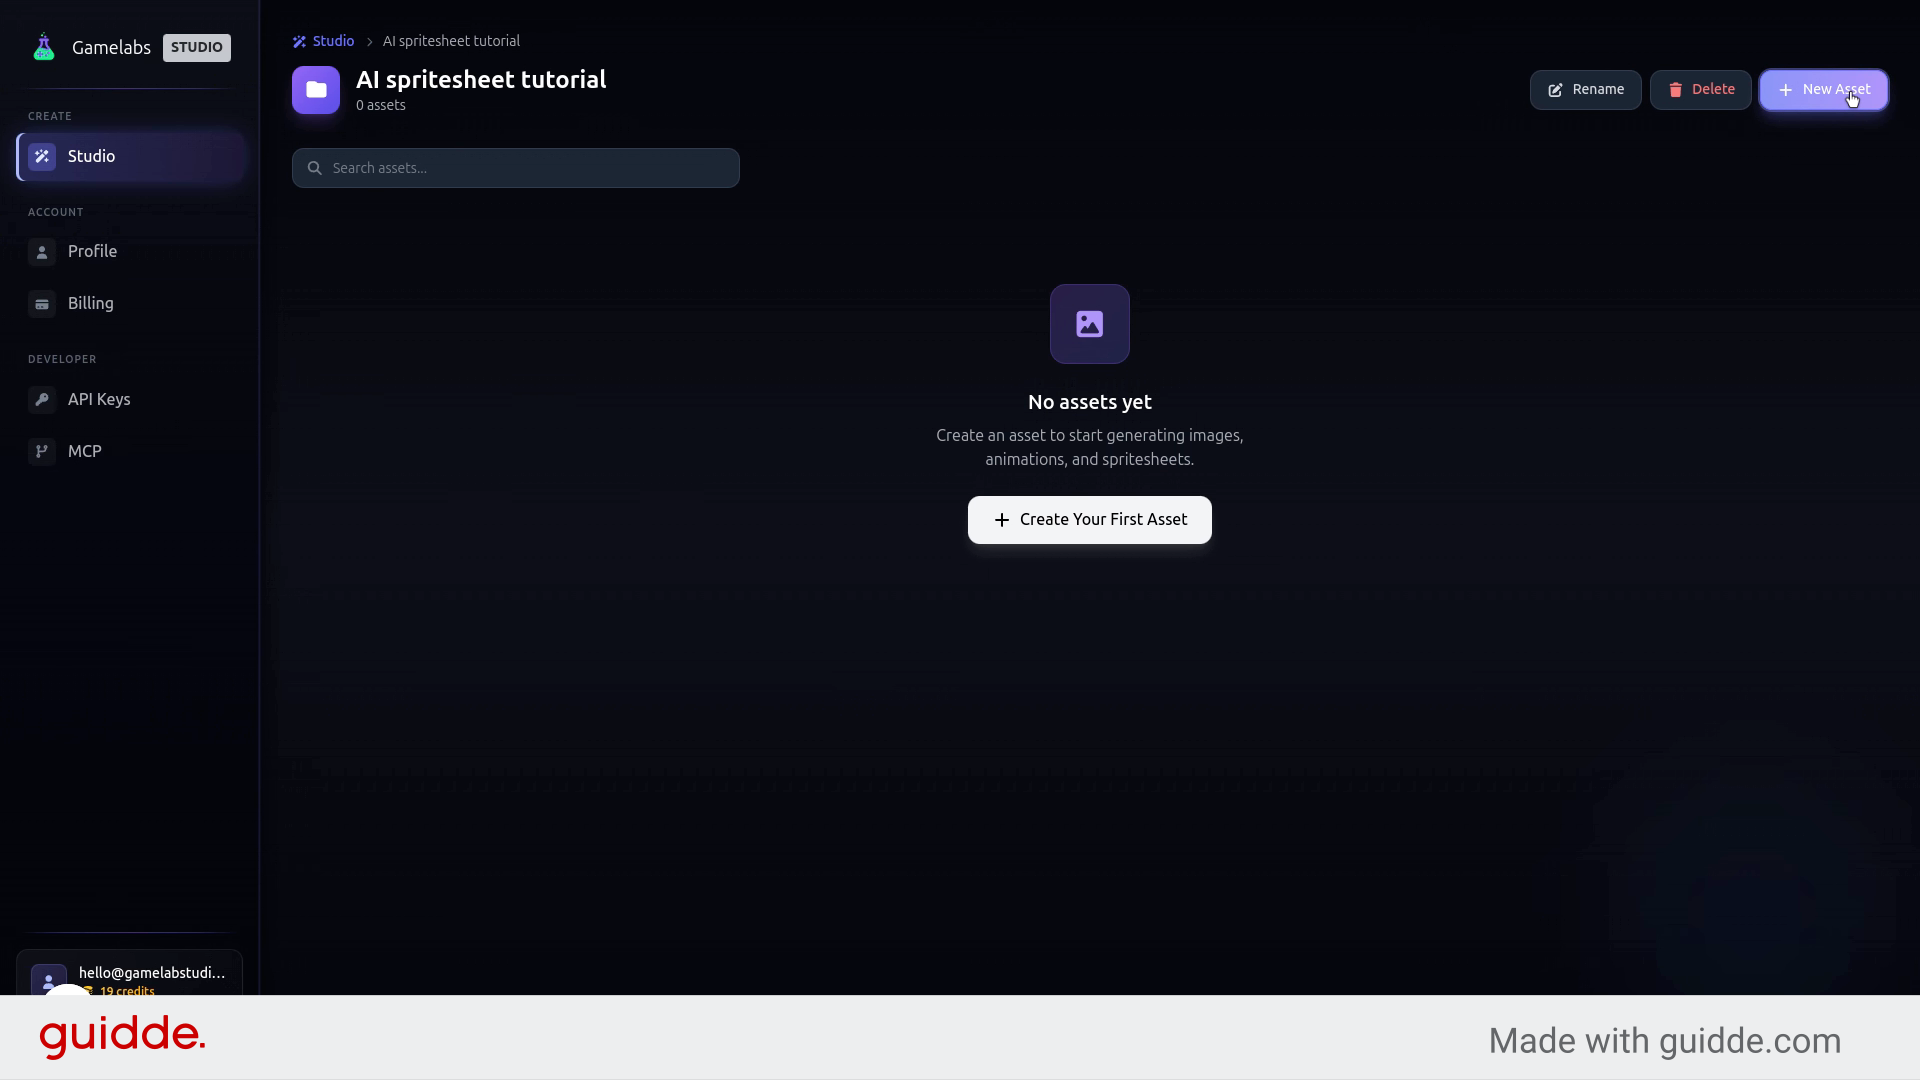Delete the project with the Delete button
The image size is (1920, 1080).
point(1700,90)
